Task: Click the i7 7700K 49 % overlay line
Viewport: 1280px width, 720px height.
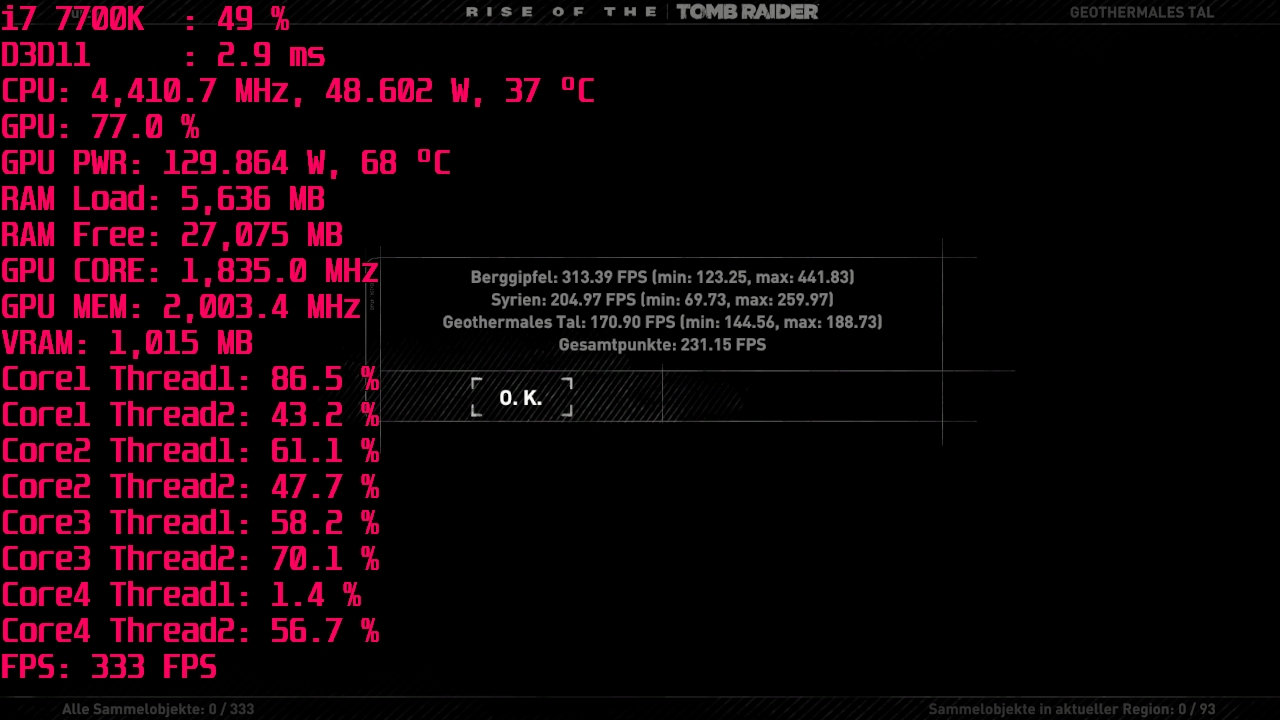Action: [x=145, y=18]
